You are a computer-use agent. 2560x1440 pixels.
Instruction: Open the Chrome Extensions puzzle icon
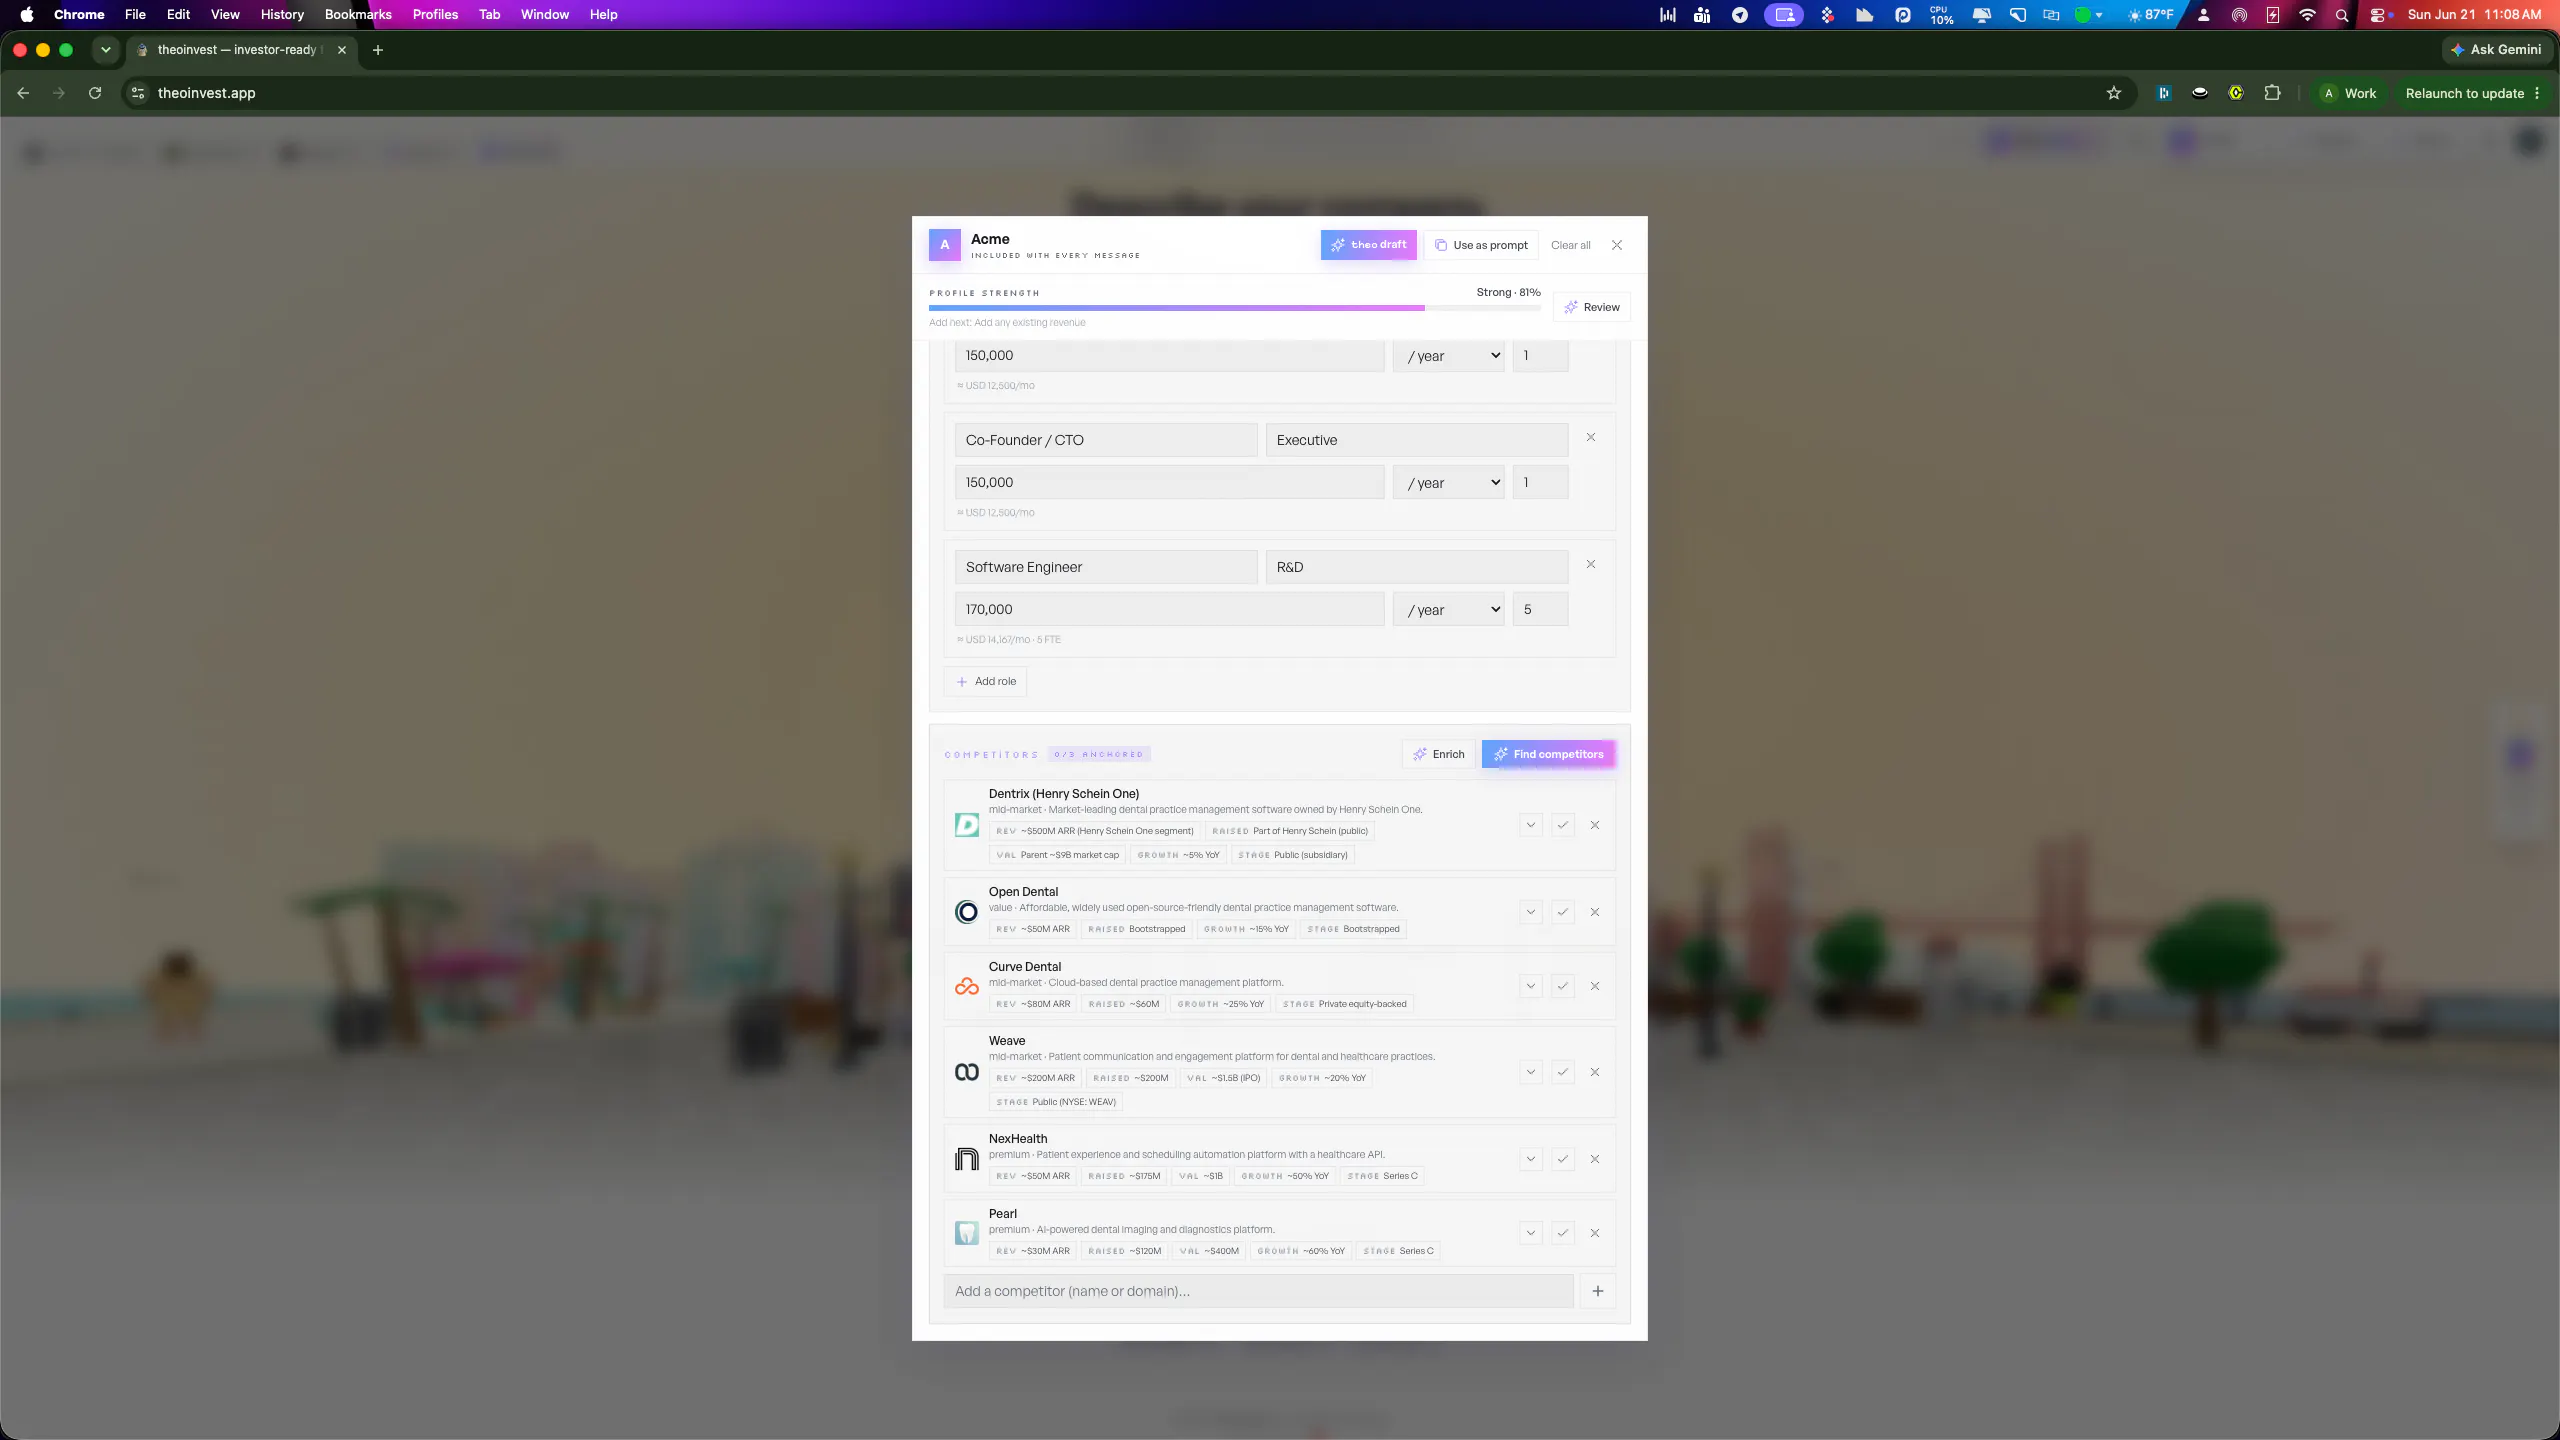(2273, 93)
